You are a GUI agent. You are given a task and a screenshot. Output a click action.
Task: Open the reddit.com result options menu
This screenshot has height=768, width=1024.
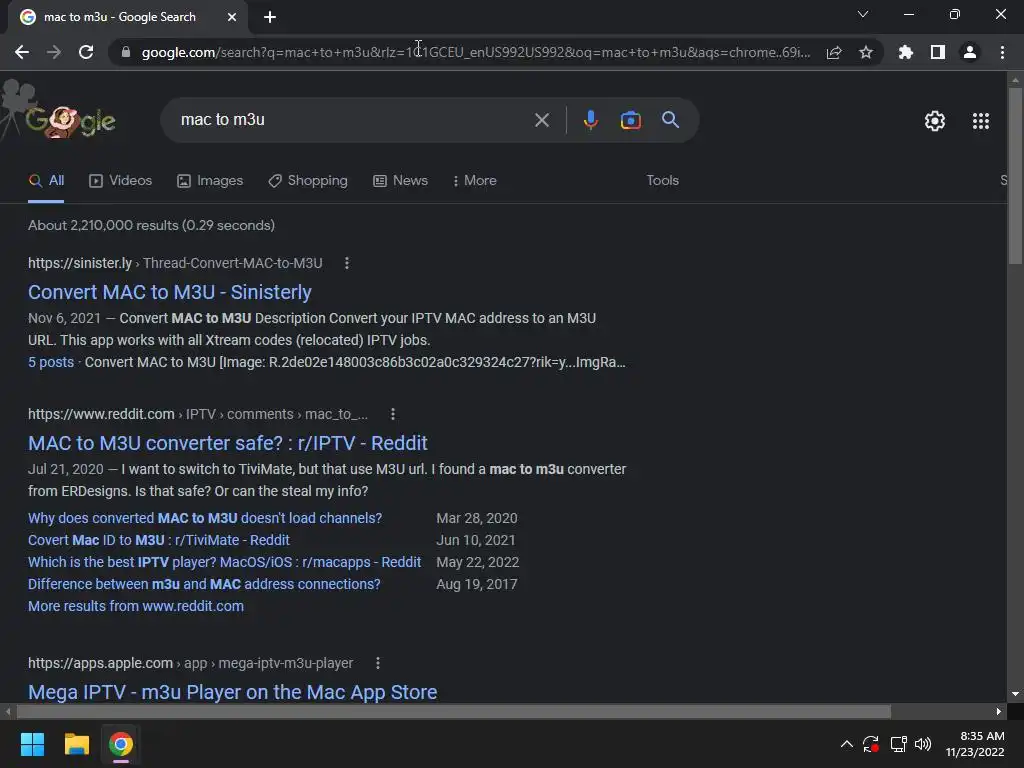click(392, 414)
